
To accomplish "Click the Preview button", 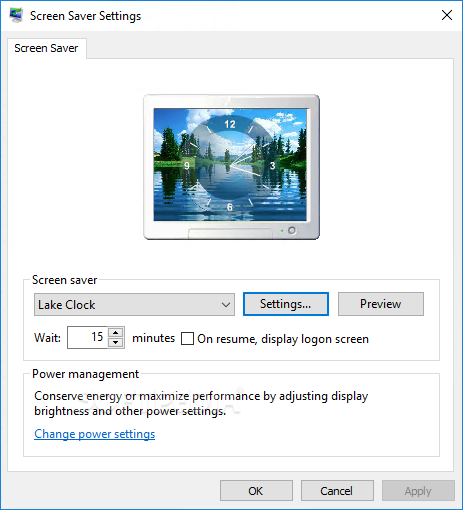I will (381, 304).
